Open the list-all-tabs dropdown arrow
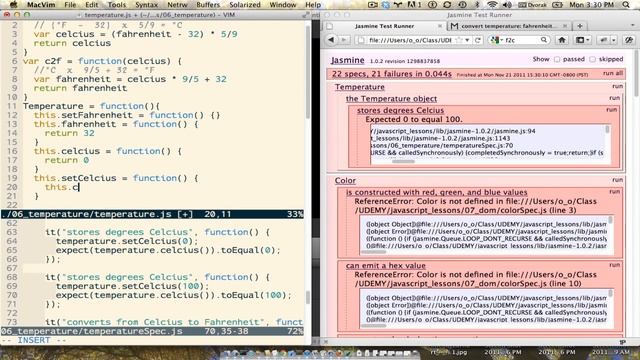Image resolution: width=640 pixels, height=360 pixels. tap(632, 26)
